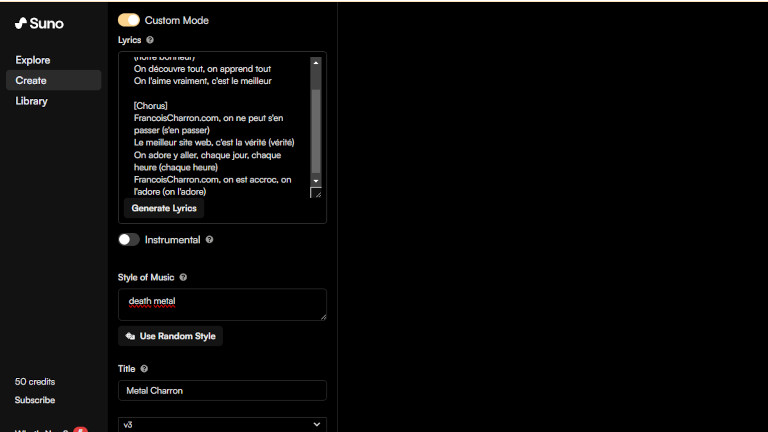Enable the Instrumental toggle

(x=129, y=240)
